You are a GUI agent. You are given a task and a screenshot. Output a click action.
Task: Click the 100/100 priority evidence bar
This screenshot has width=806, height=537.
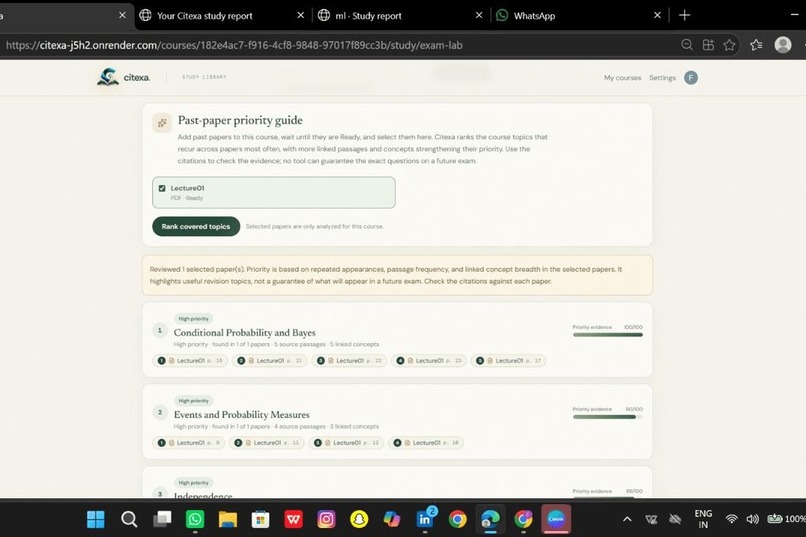click(x=608, y=335)
